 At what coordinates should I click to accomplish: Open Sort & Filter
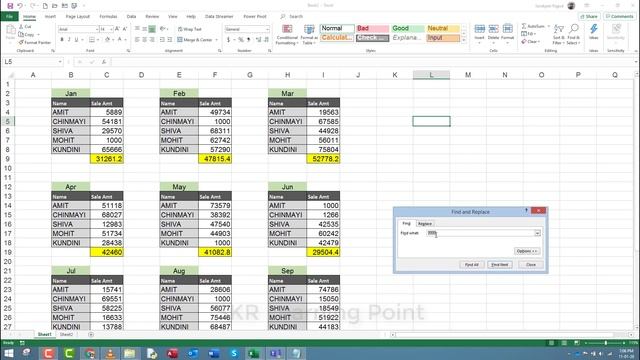point(558,34)
